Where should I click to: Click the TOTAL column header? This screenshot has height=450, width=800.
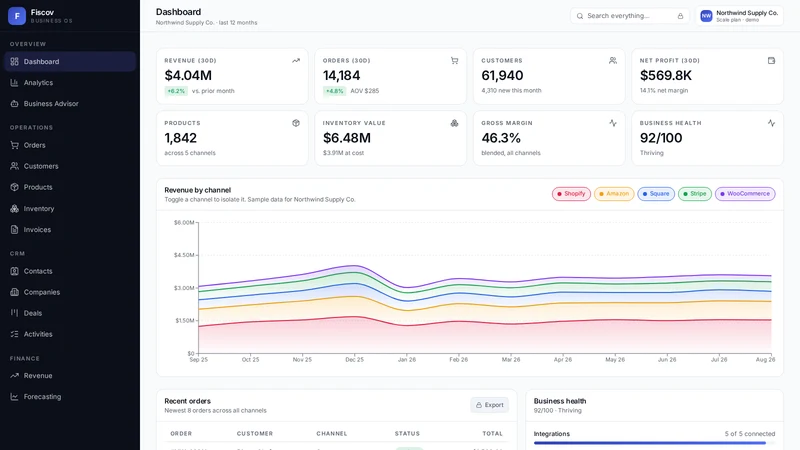(492, 434)
